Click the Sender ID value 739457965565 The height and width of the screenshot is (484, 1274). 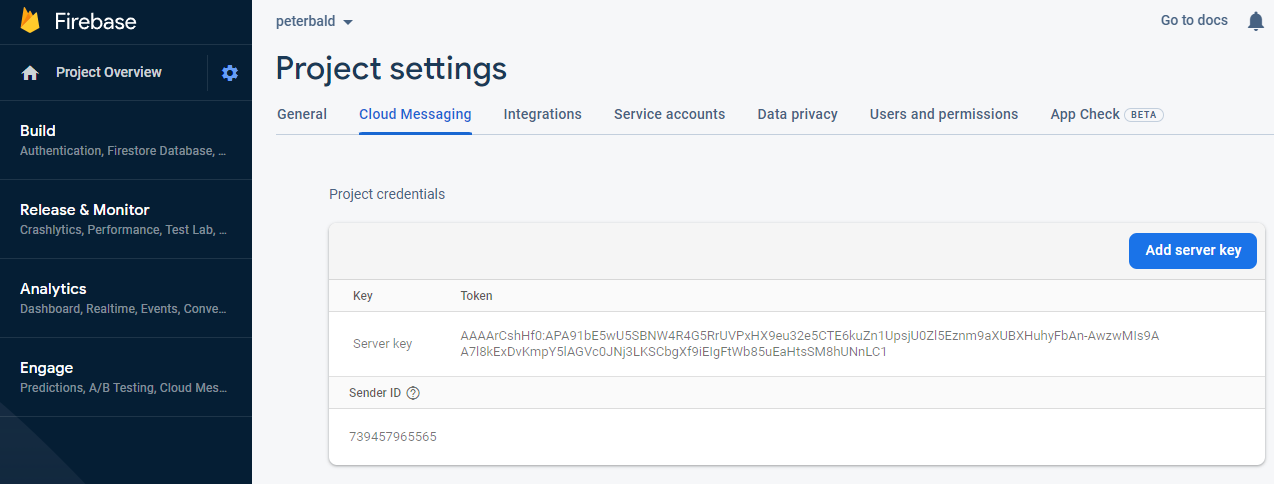(393, 437)
